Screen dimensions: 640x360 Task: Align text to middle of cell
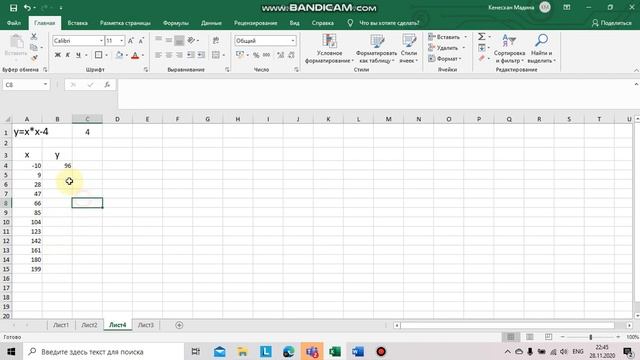coord(169,40)
